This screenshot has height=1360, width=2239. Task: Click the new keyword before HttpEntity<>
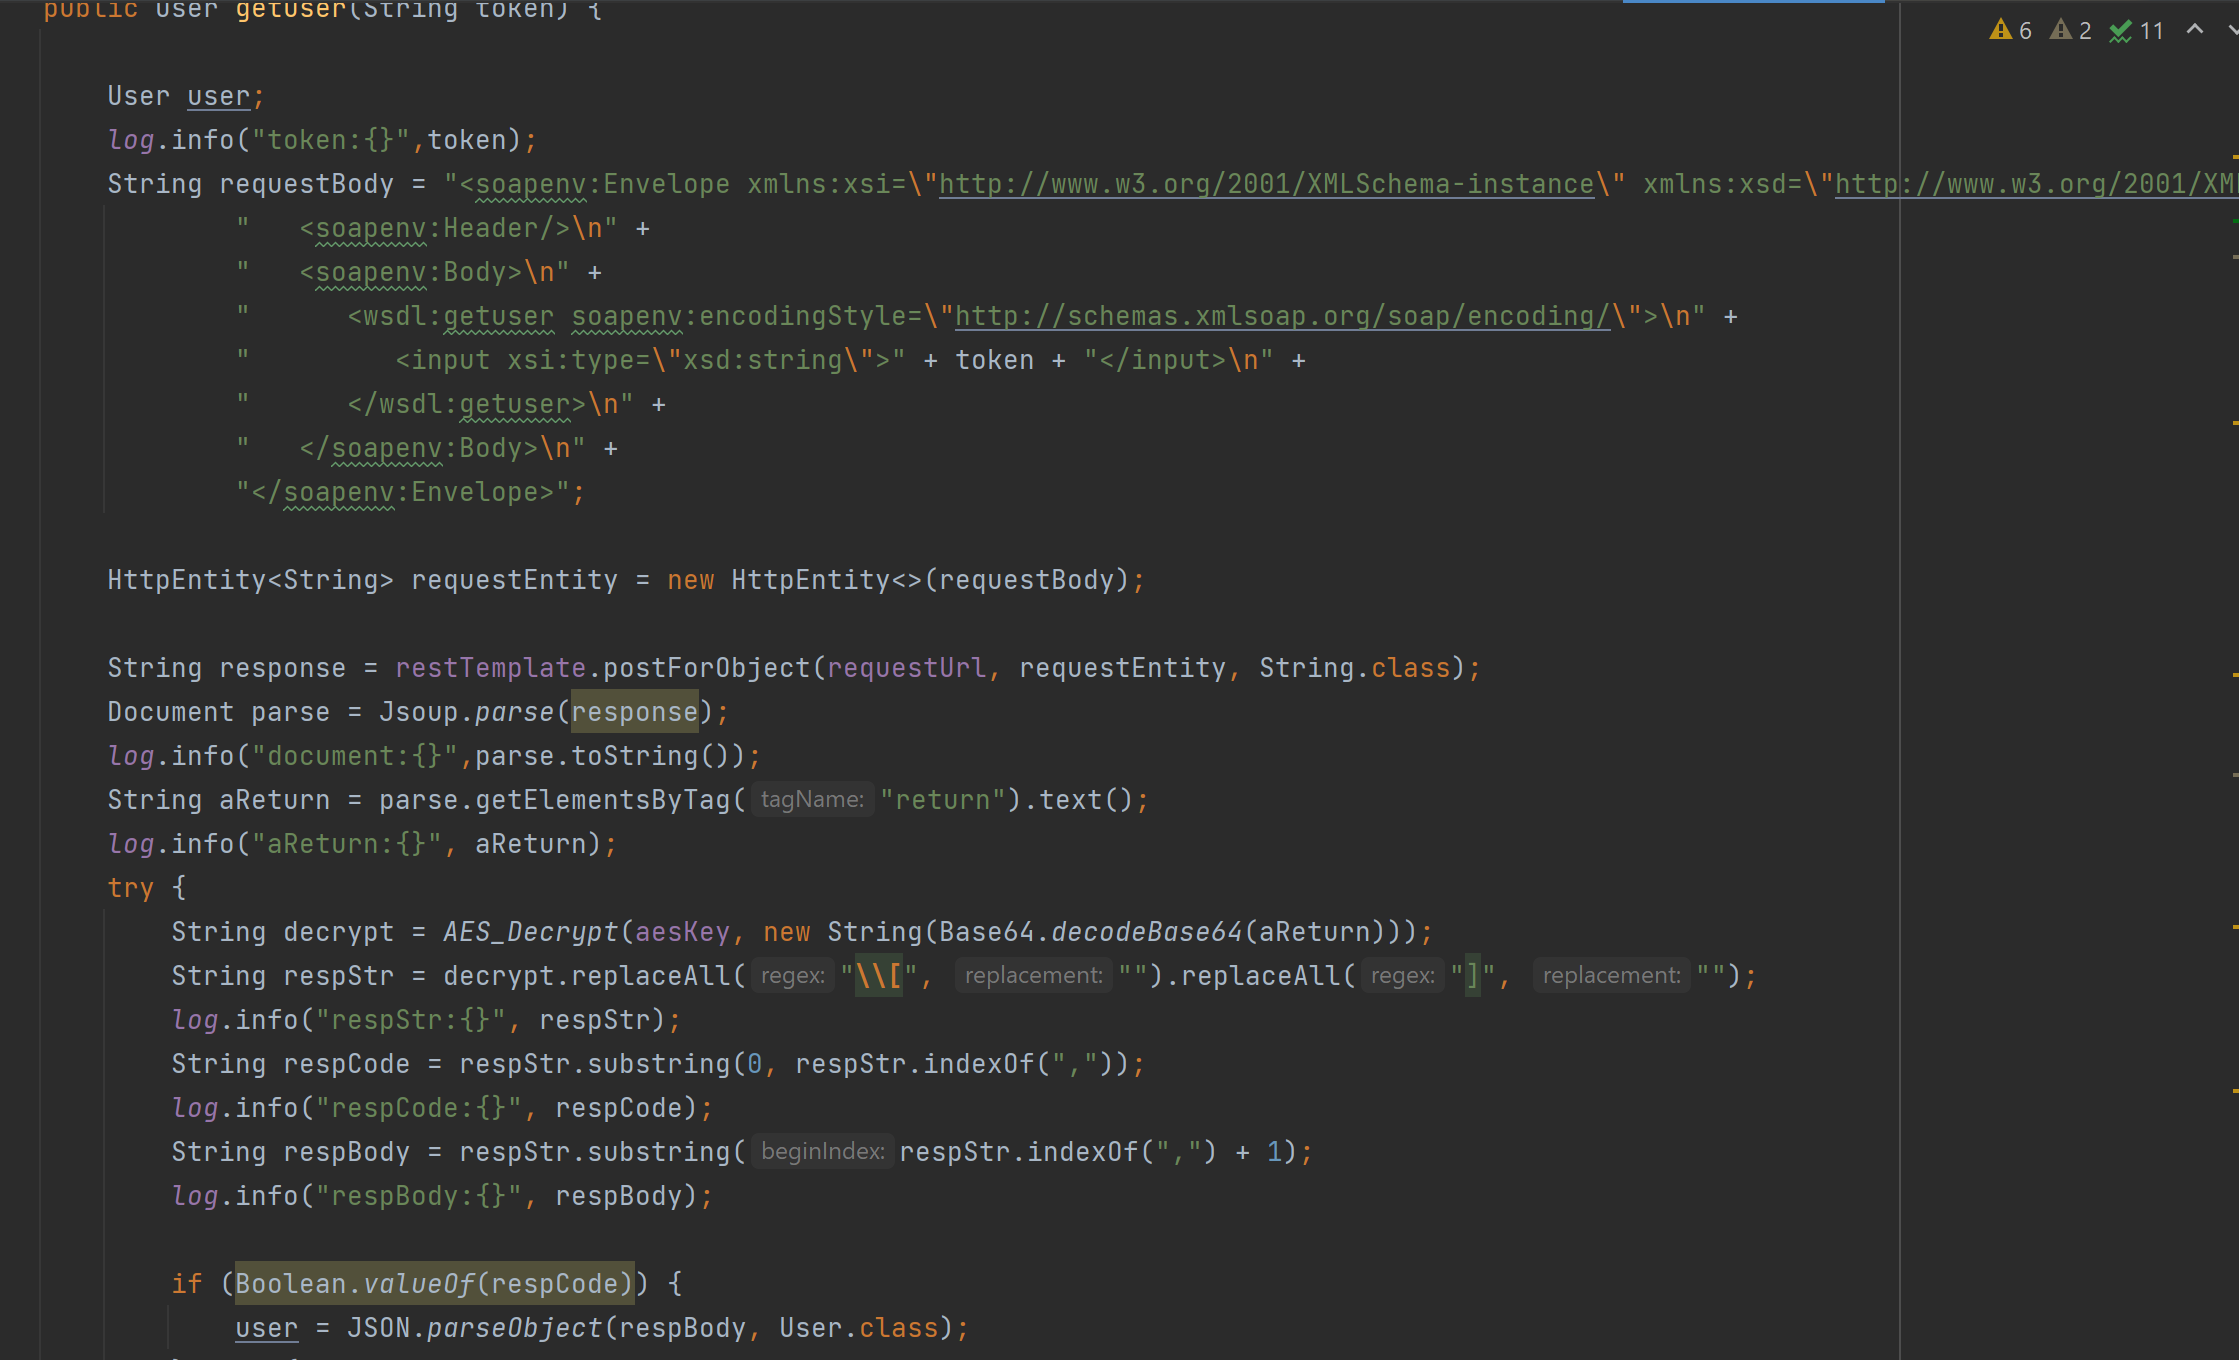(x=691, y=580)
